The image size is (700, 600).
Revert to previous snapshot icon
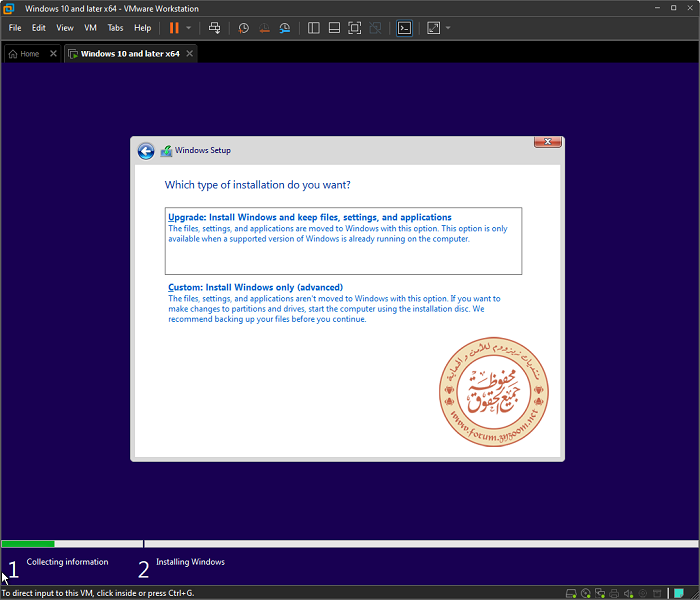point(264,28)
